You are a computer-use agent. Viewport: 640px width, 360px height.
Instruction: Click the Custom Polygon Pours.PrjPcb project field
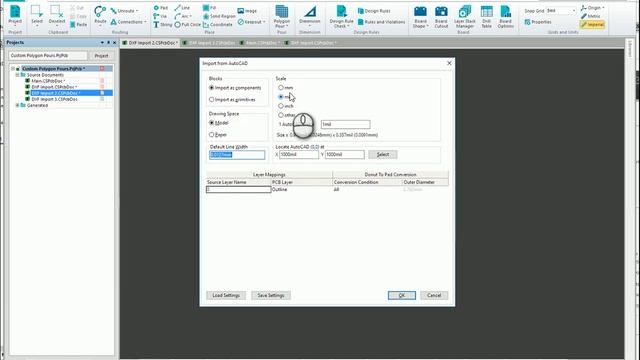click(x=48, y=56)
